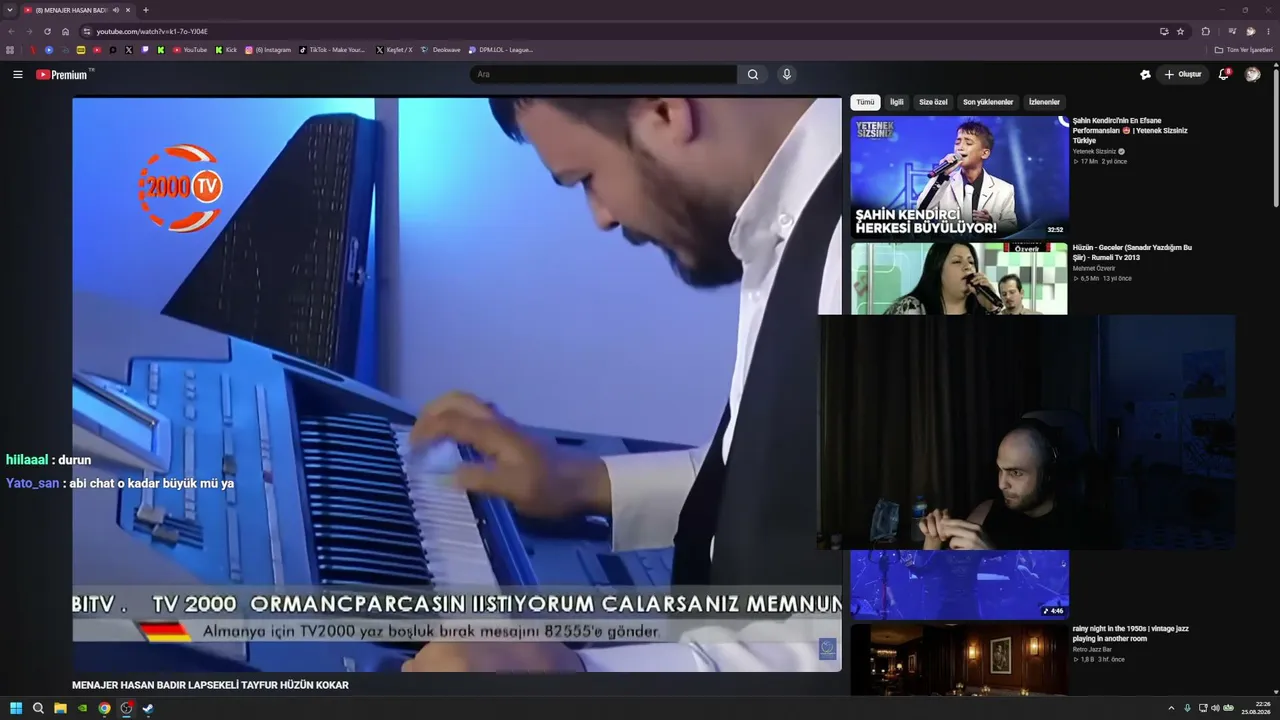Viewport: 1280px width, 720px height.
Task: Reload the current page
Action: [x=47, y=31]
